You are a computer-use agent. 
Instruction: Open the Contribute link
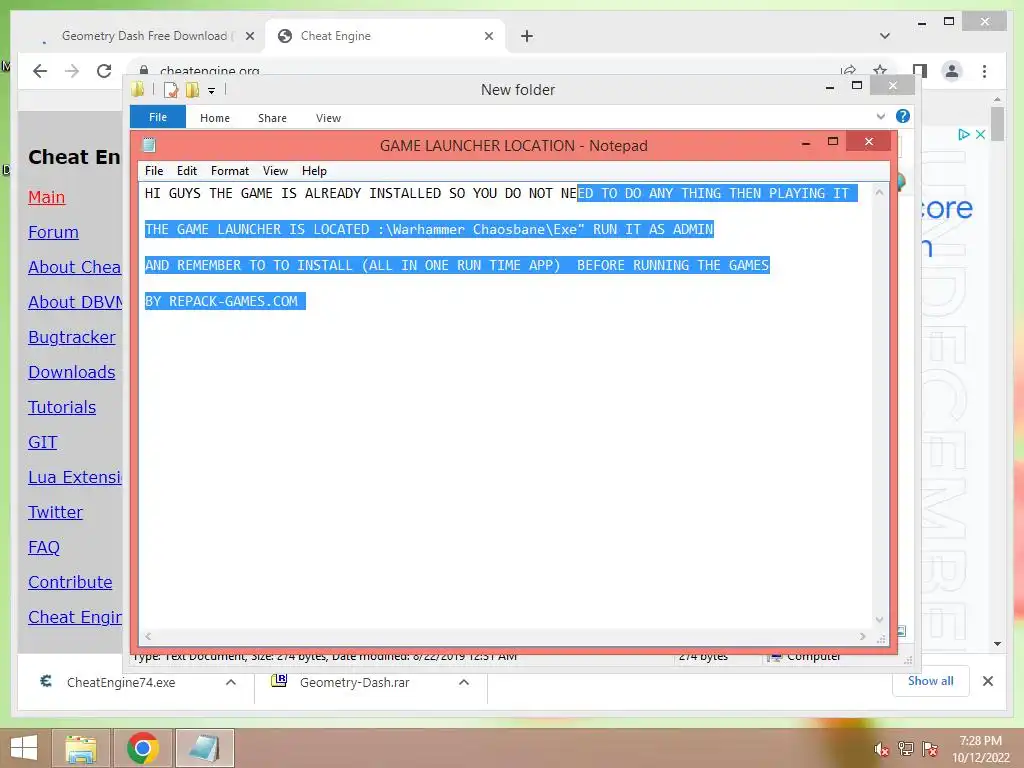click(70, 582)
